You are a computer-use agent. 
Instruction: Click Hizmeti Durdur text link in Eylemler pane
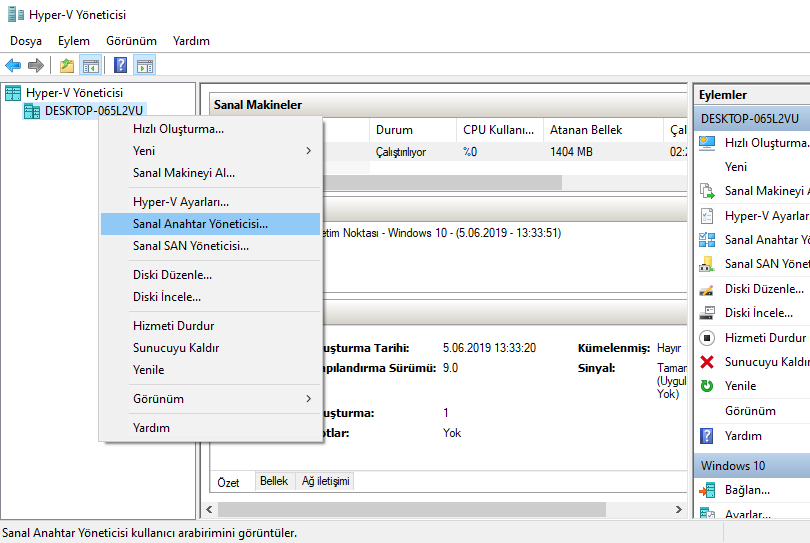click(765, 338)
